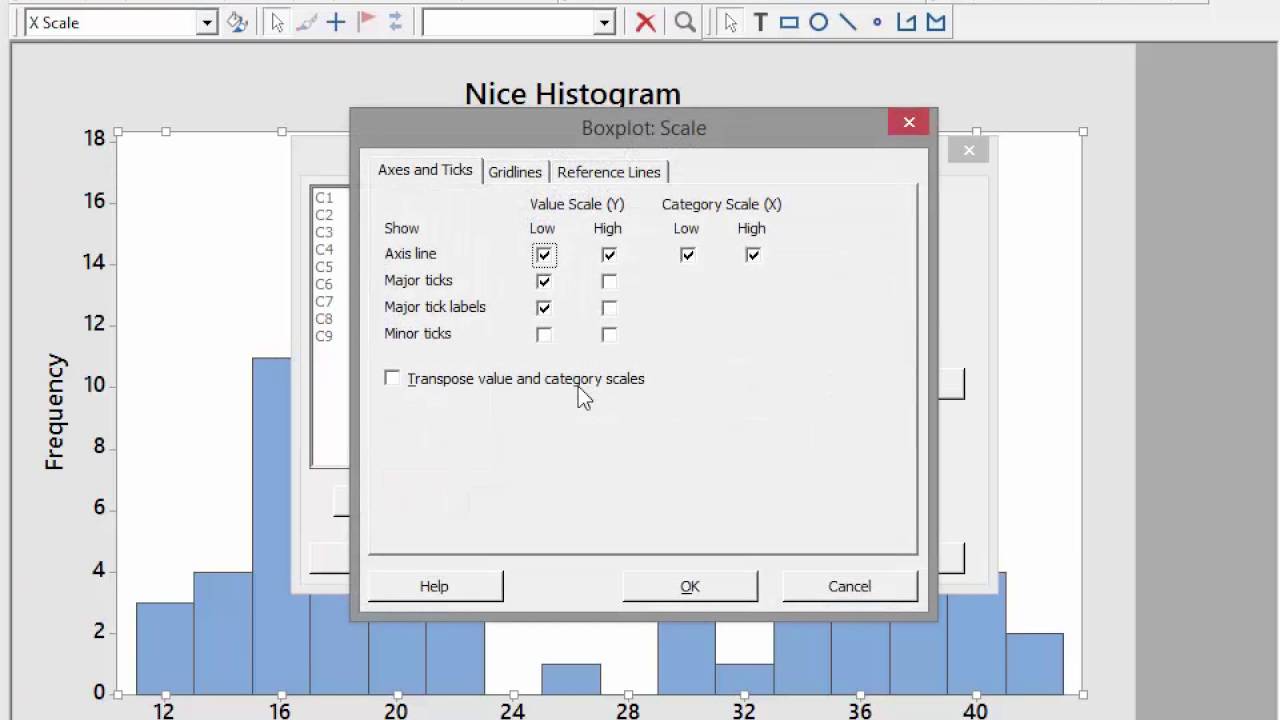Viewport: 1280px width, 720px height.
Task: Click the red Flag data point tool
Action: click(x=366, y=22)
